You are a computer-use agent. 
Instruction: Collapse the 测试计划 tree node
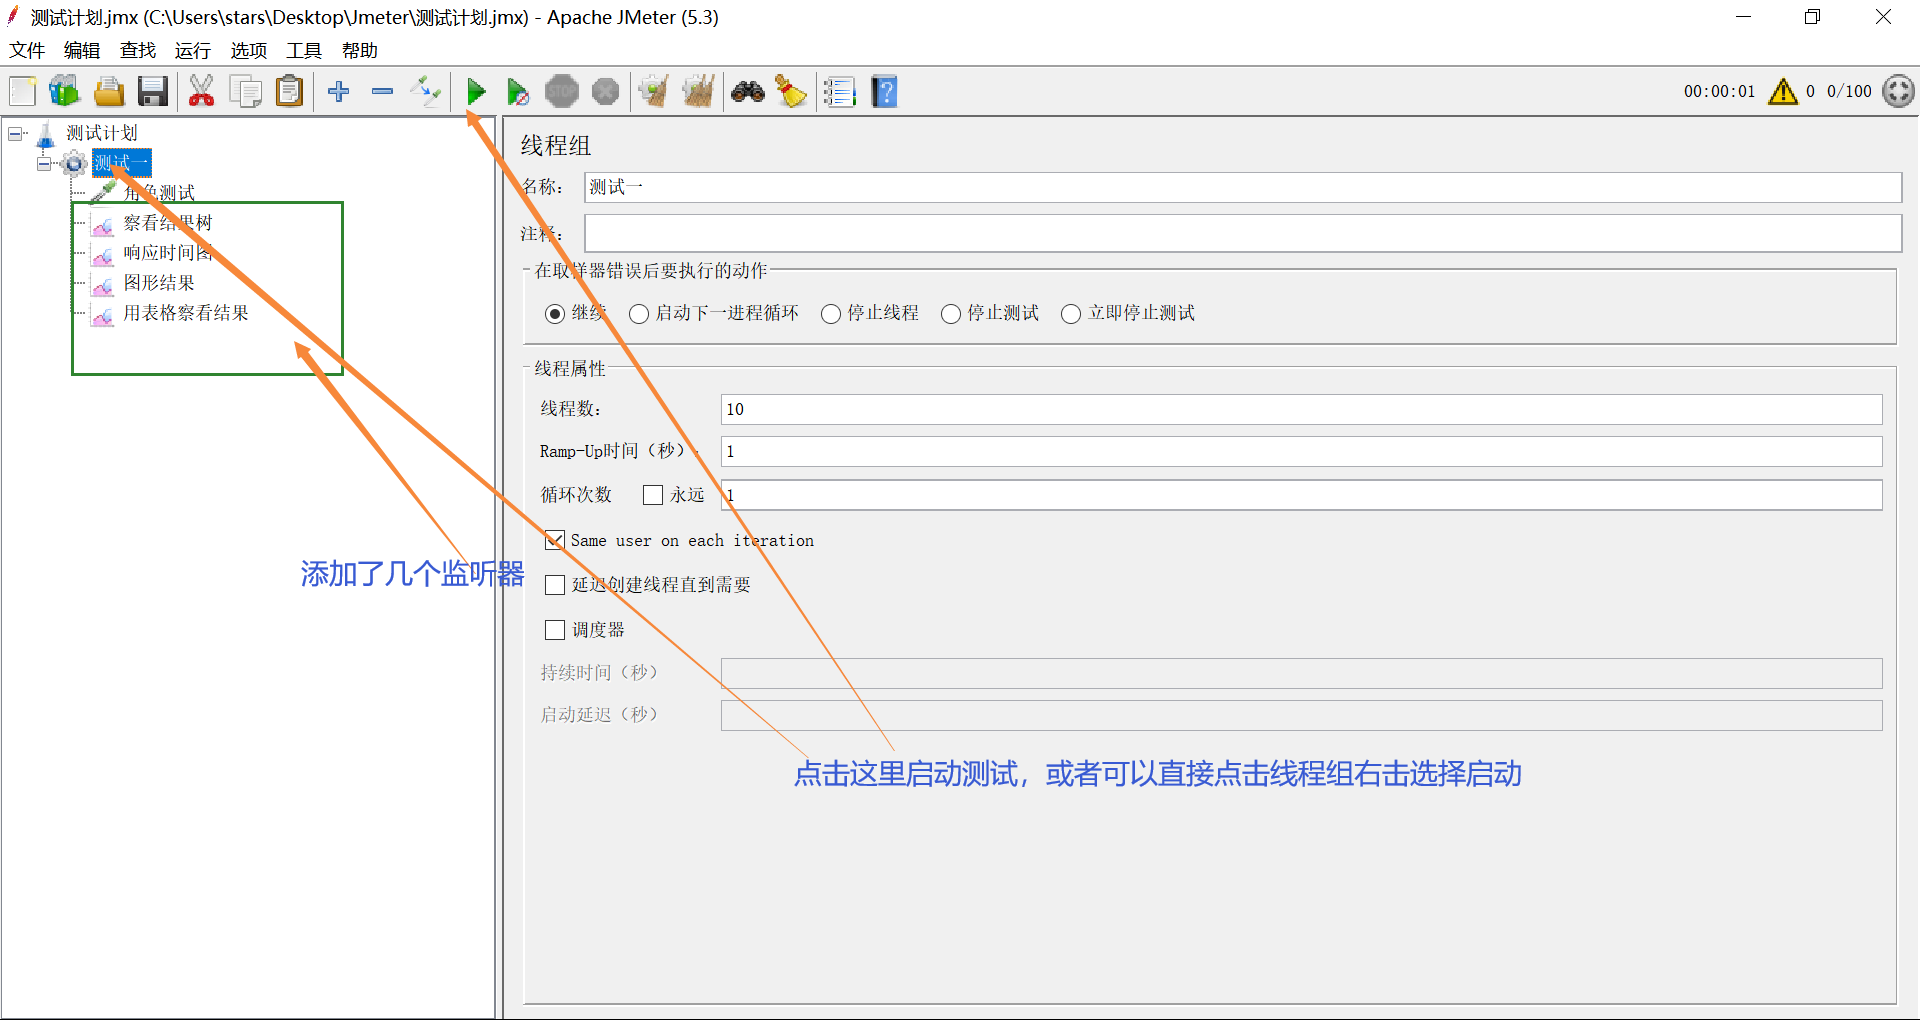[15, 132]
